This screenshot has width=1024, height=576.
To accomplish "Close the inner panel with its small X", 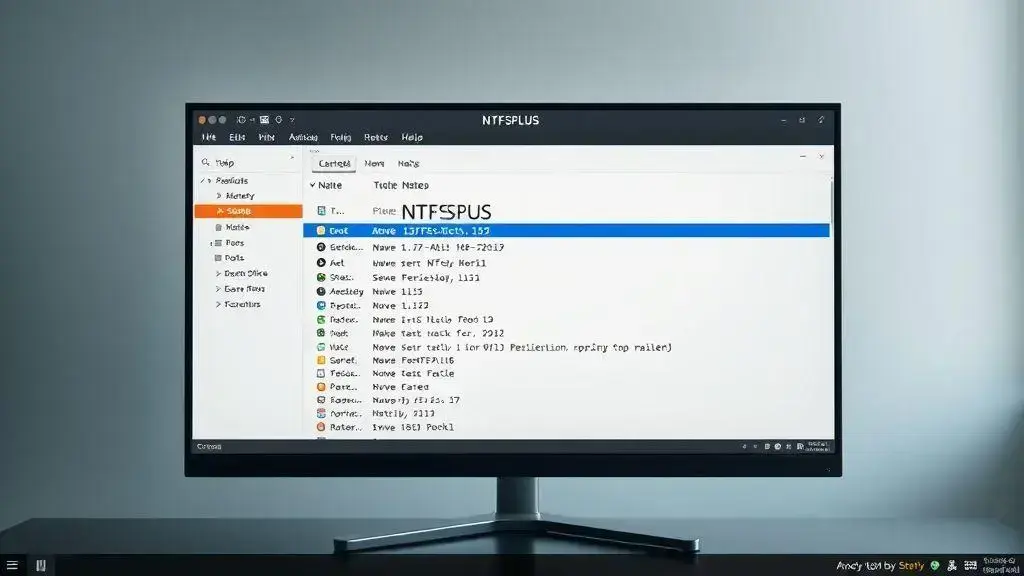I will tap(822, 157).
